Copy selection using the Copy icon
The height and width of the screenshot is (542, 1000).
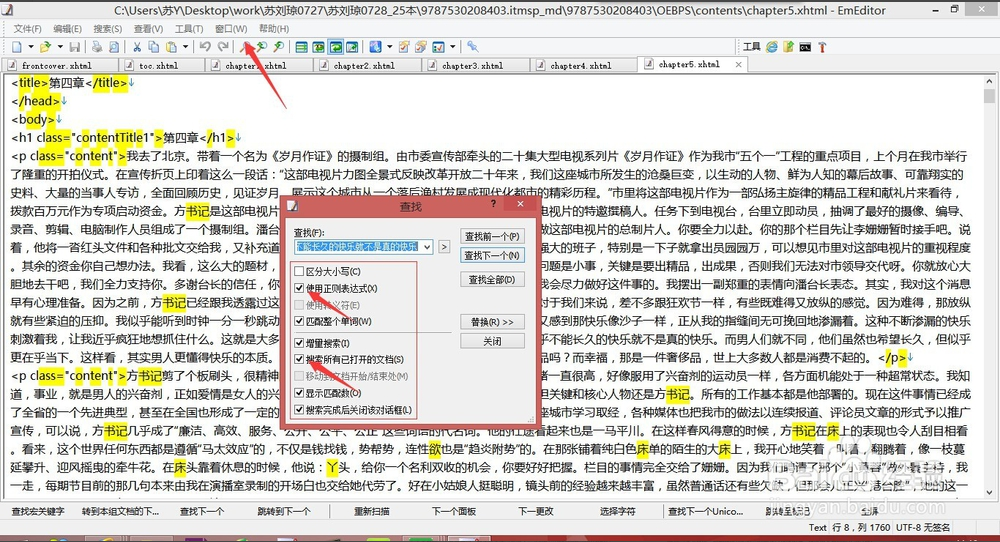[154, 47]
